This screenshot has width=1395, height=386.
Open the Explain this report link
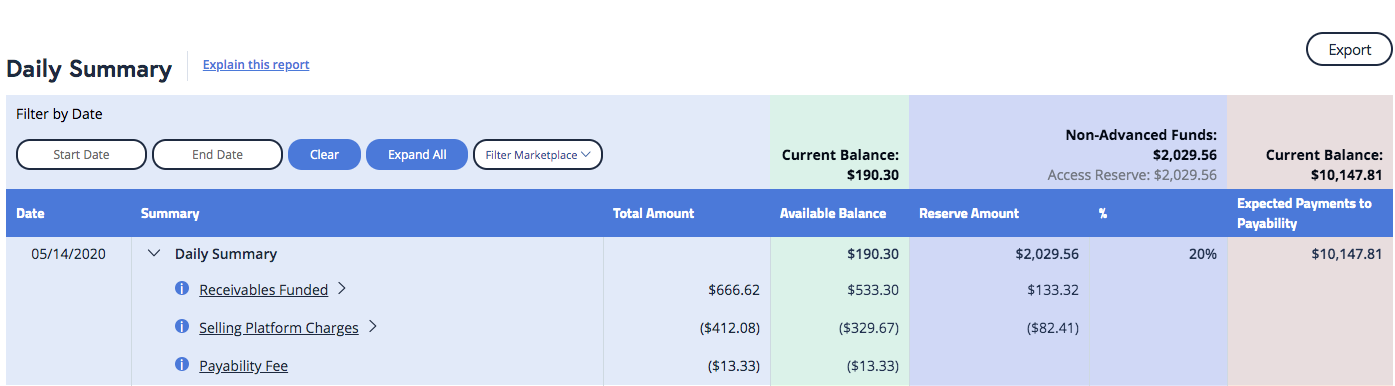tap(256, 65)
